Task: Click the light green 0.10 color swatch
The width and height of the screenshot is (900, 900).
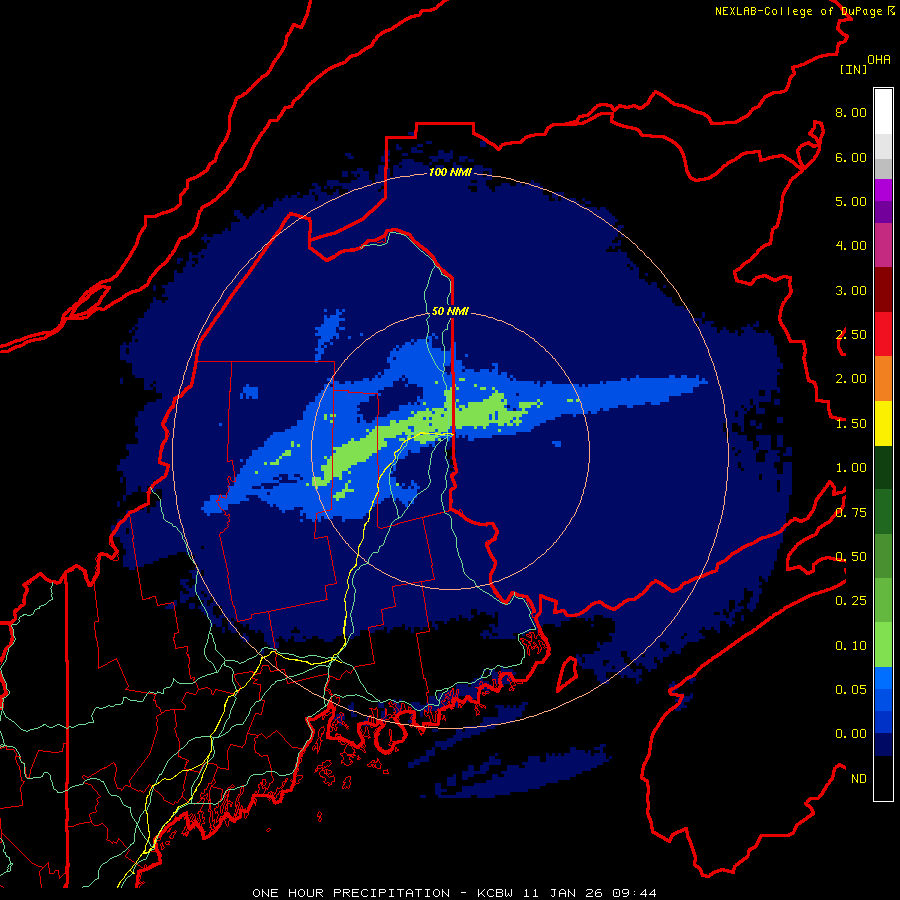Action: (883, 645)
